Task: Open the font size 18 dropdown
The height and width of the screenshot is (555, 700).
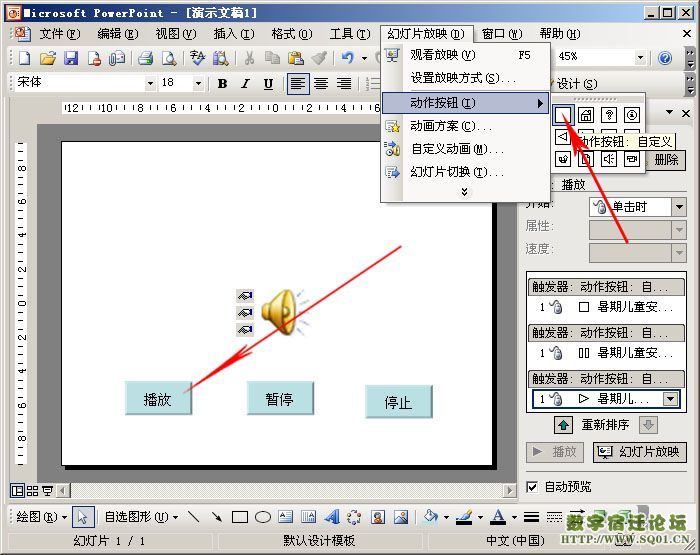Action: click(x=198, y=83)
